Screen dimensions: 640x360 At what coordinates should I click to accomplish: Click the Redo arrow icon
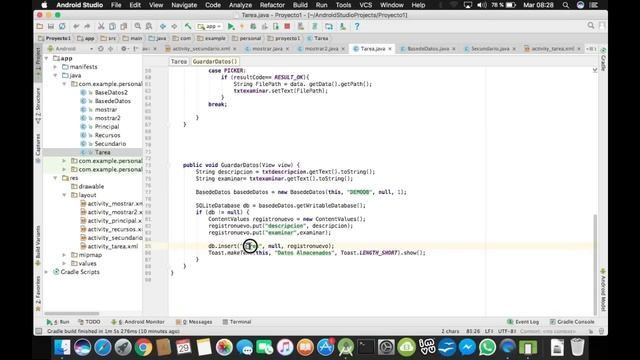coord(87,27)
